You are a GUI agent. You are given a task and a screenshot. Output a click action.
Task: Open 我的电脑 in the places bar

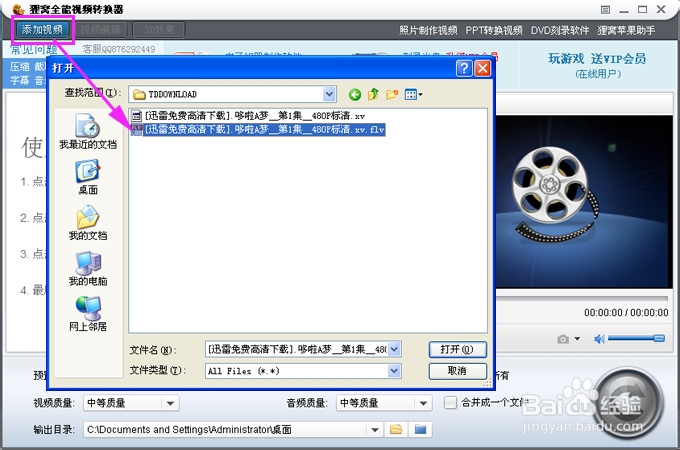[88, 269]
